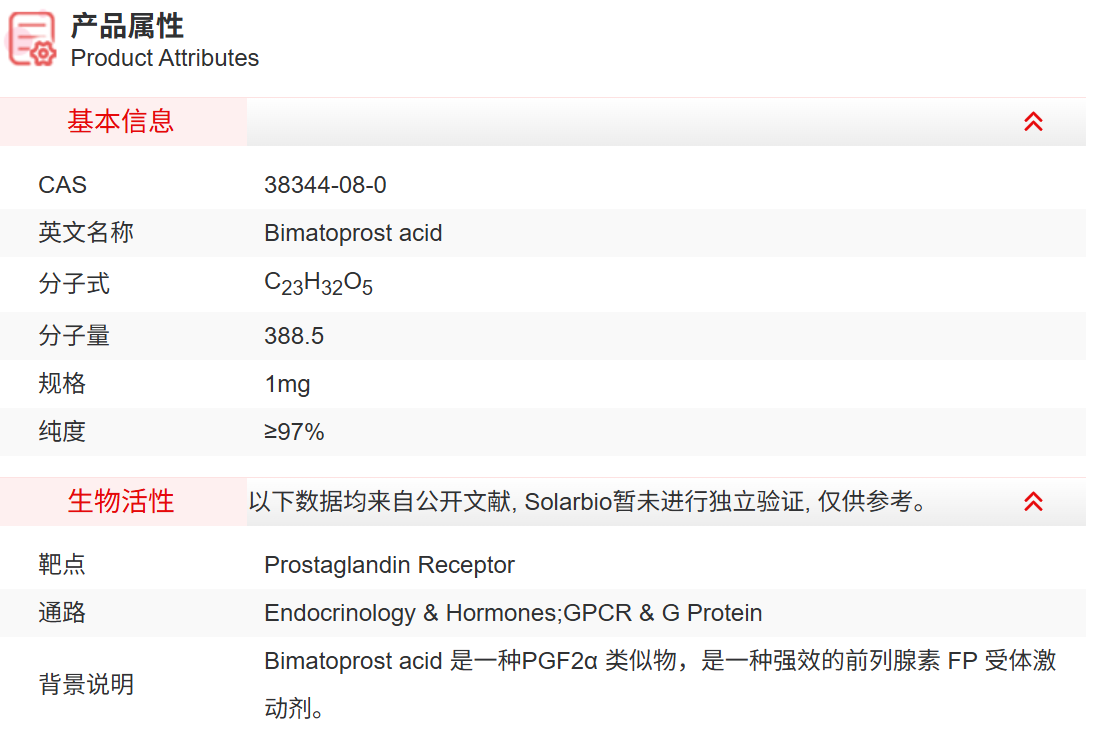Click the 产品属性 page title
The image size is (1097, 735).
coord(125,27)
